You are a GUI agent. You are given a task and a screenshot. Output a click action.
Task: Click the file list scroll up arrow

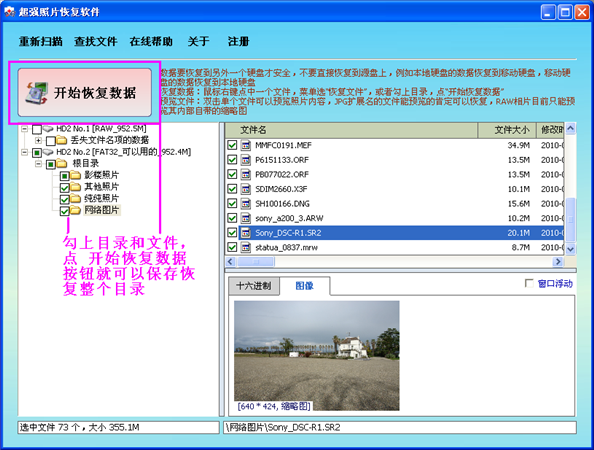point(571,128)
